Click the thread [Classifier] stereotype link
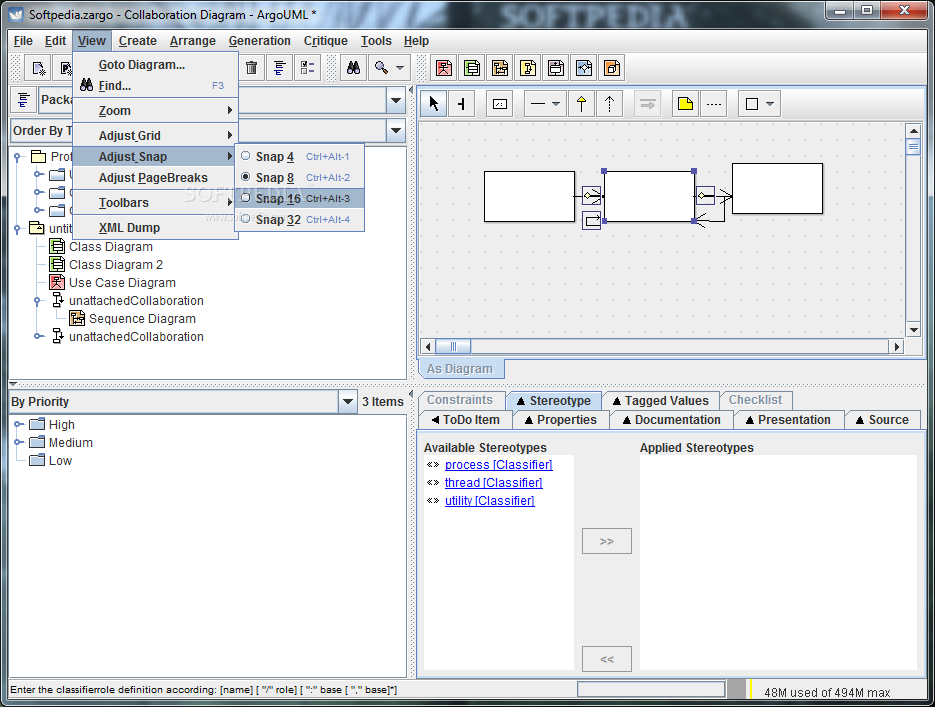Viewport: 935px width, 707px height. pos(493,482)
